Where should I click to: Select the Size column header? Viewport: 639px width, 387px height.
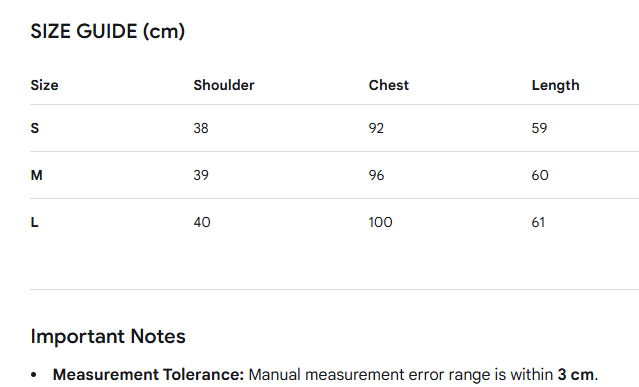pos(44,85)
